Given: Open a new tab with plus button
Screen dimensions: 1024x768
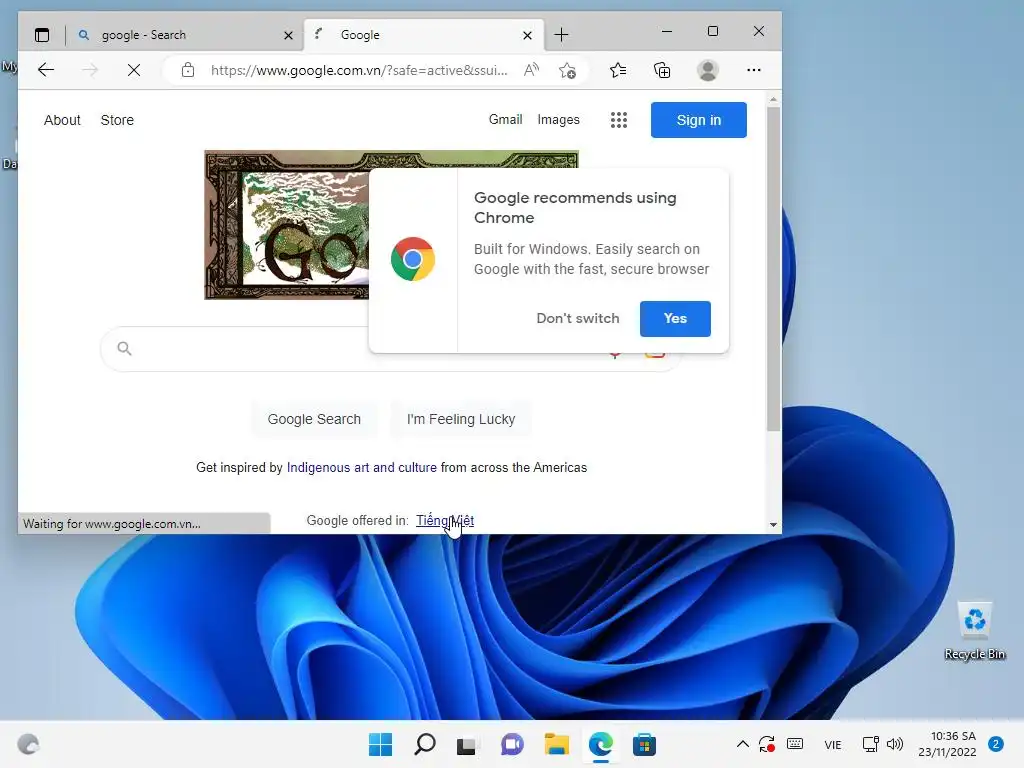Looking at the screenshot, I should (561, 35).
